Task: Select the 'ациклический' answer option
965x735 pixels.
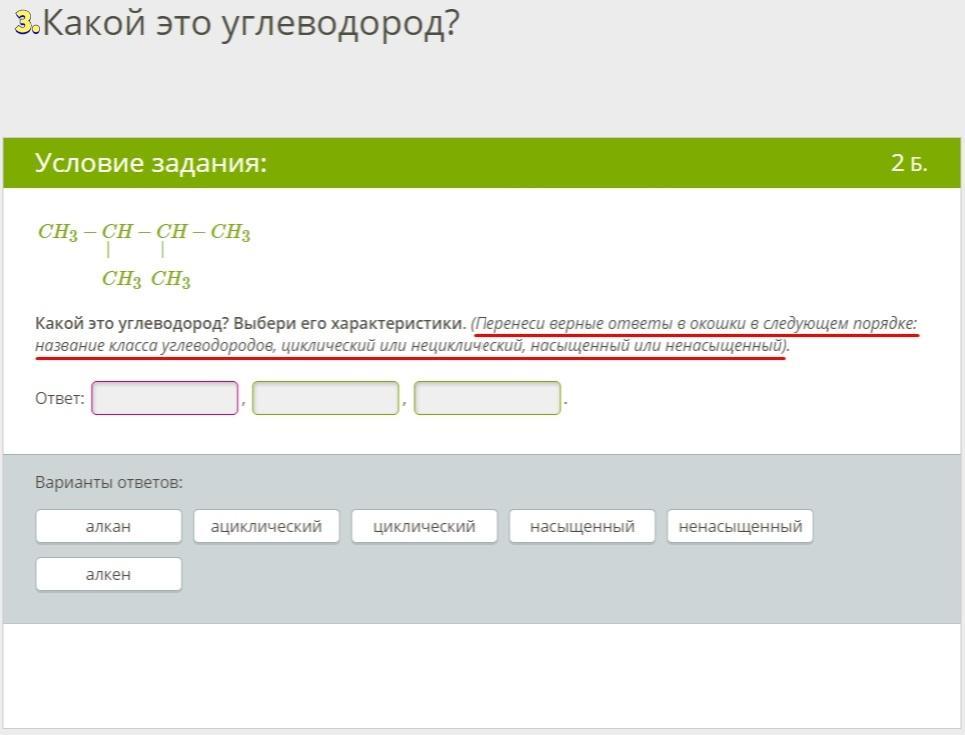Action: [266, 526]
